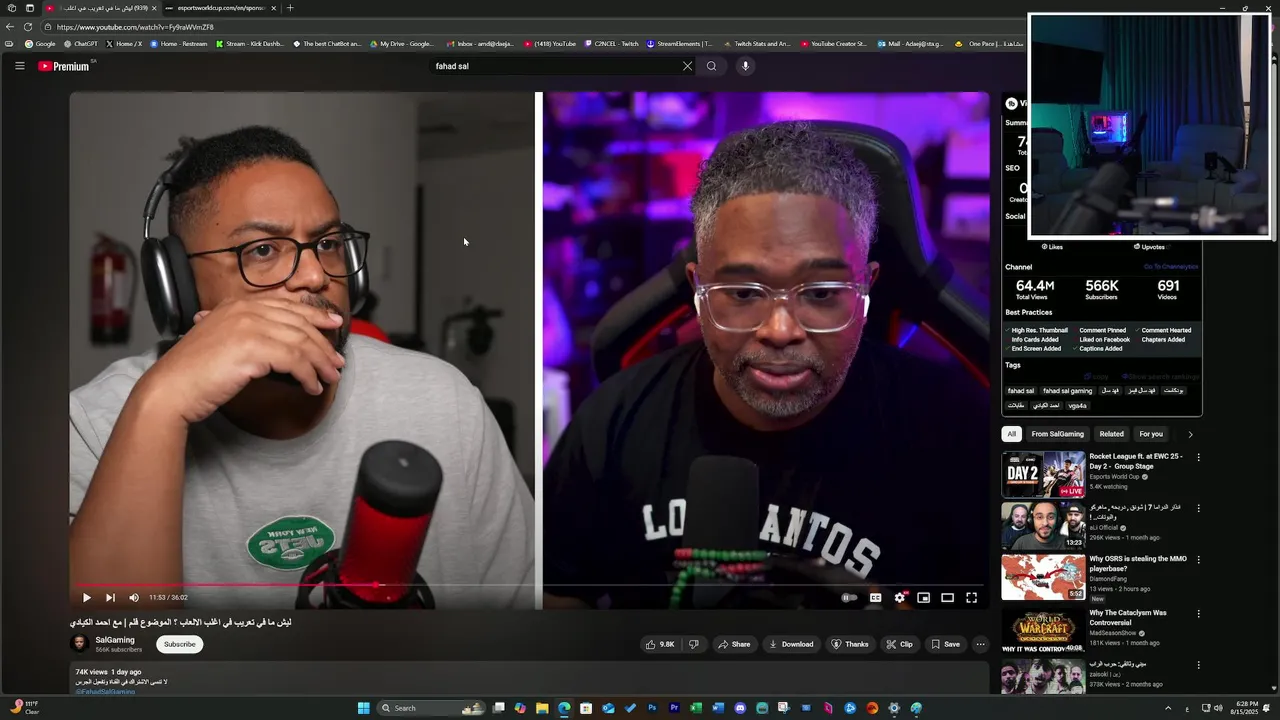
Task: Open the YouTube hamburger guide menu
Action: pos(19,66)
